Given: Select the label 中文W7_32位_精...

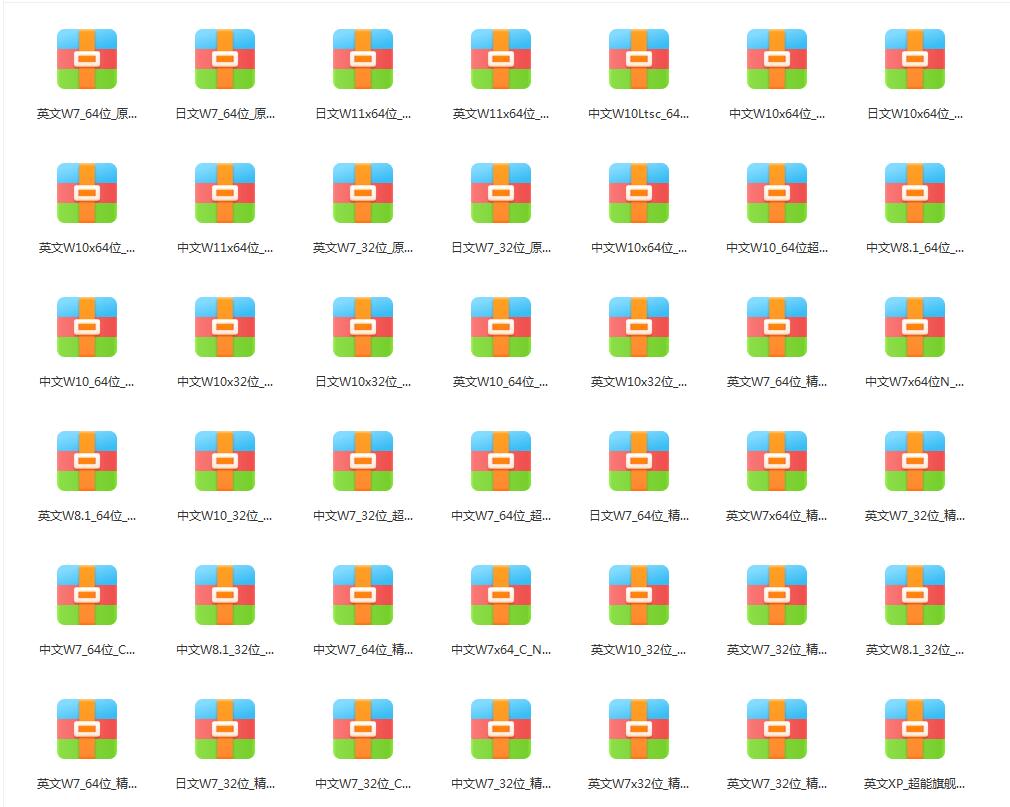Looking at the screenshot, I should pos(500,784).
